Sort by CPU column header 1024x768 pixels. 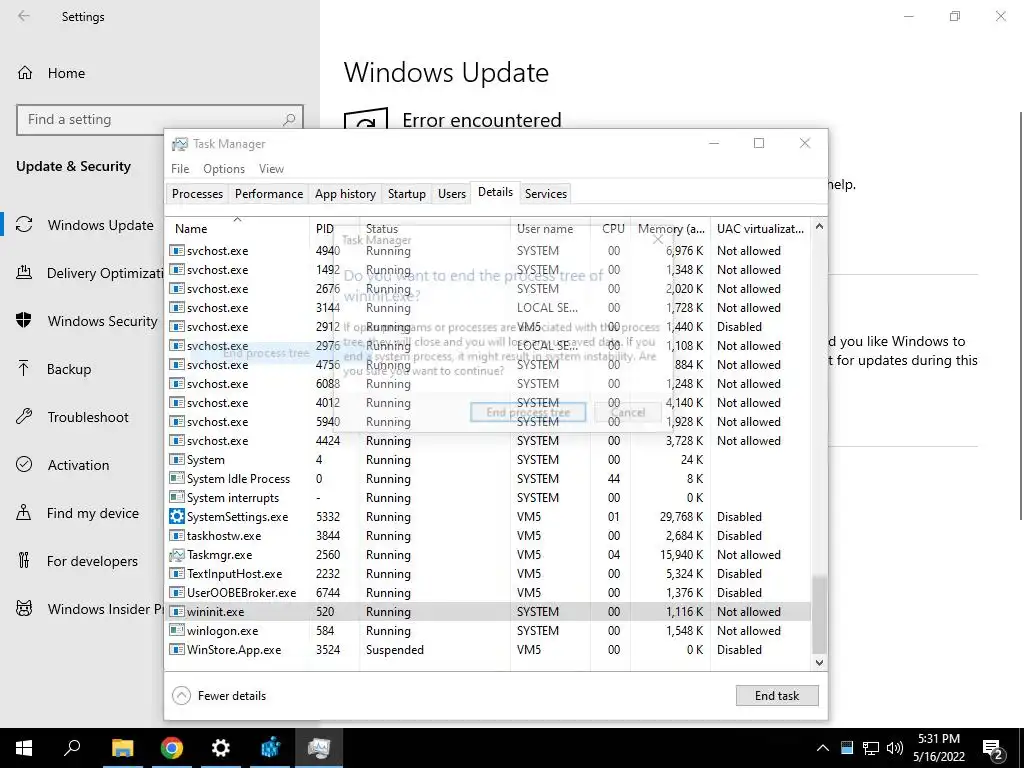[611, 229]
